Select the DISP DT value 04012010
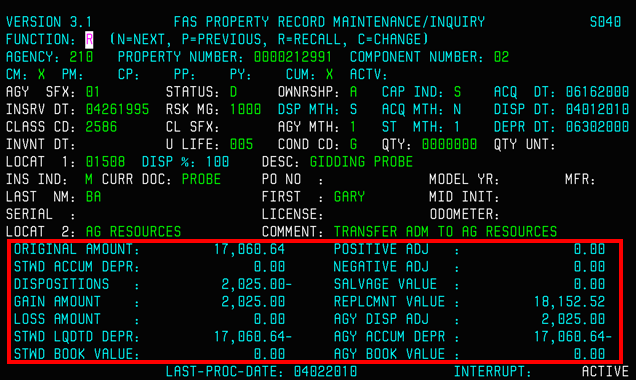 point(597,109)
